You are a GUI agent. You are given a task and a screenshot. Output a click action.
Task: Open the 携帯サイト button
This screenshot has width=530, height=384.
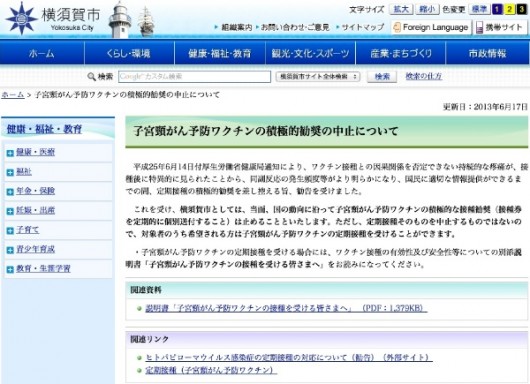pyautogui.click(x=500, y=27)
